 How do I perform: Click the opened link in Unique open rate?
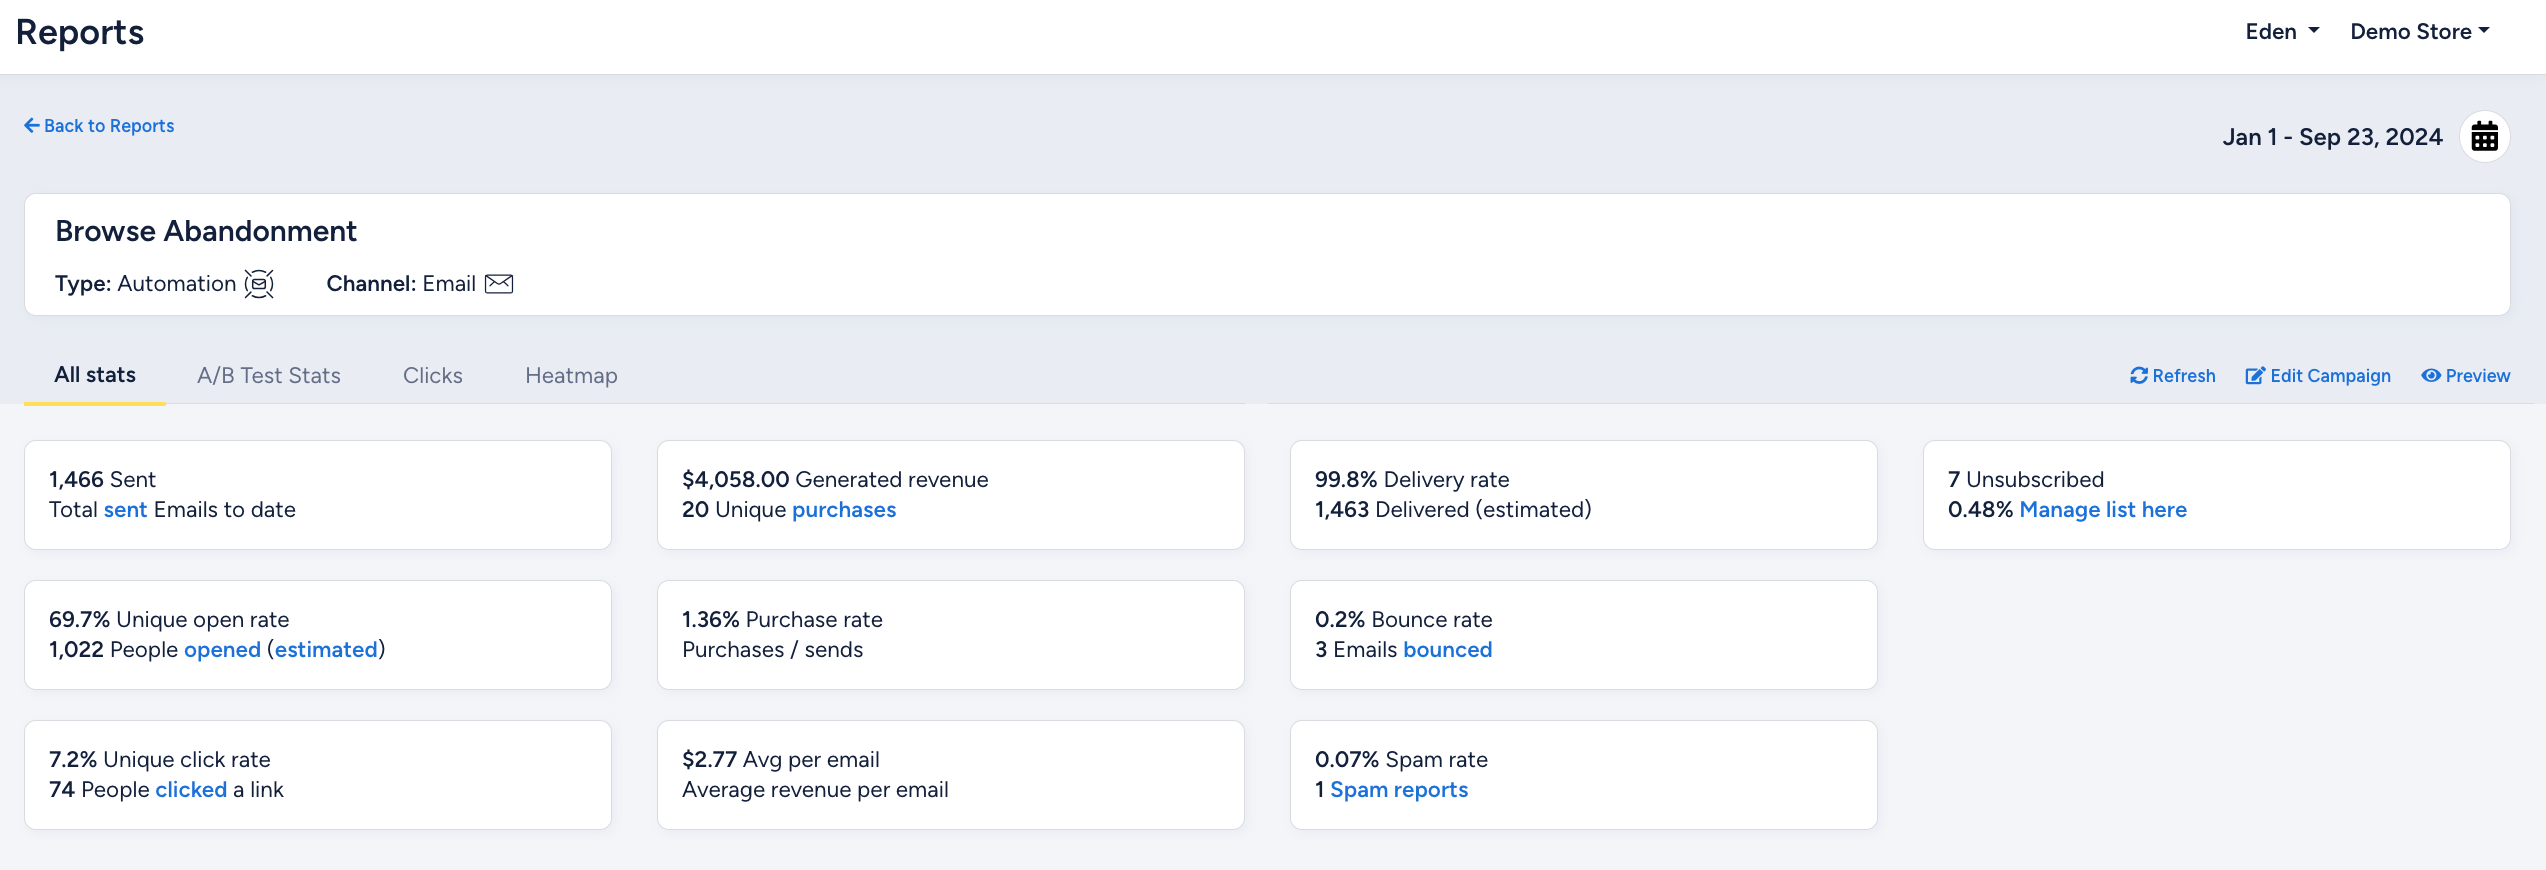tap(222, 650)
